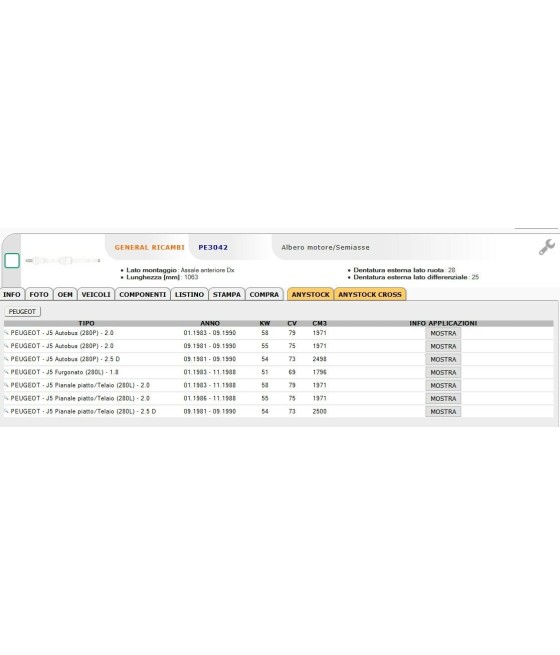560x655 pixels.
Task: Click the wrench tool icon
Action: tap(546, 247)
